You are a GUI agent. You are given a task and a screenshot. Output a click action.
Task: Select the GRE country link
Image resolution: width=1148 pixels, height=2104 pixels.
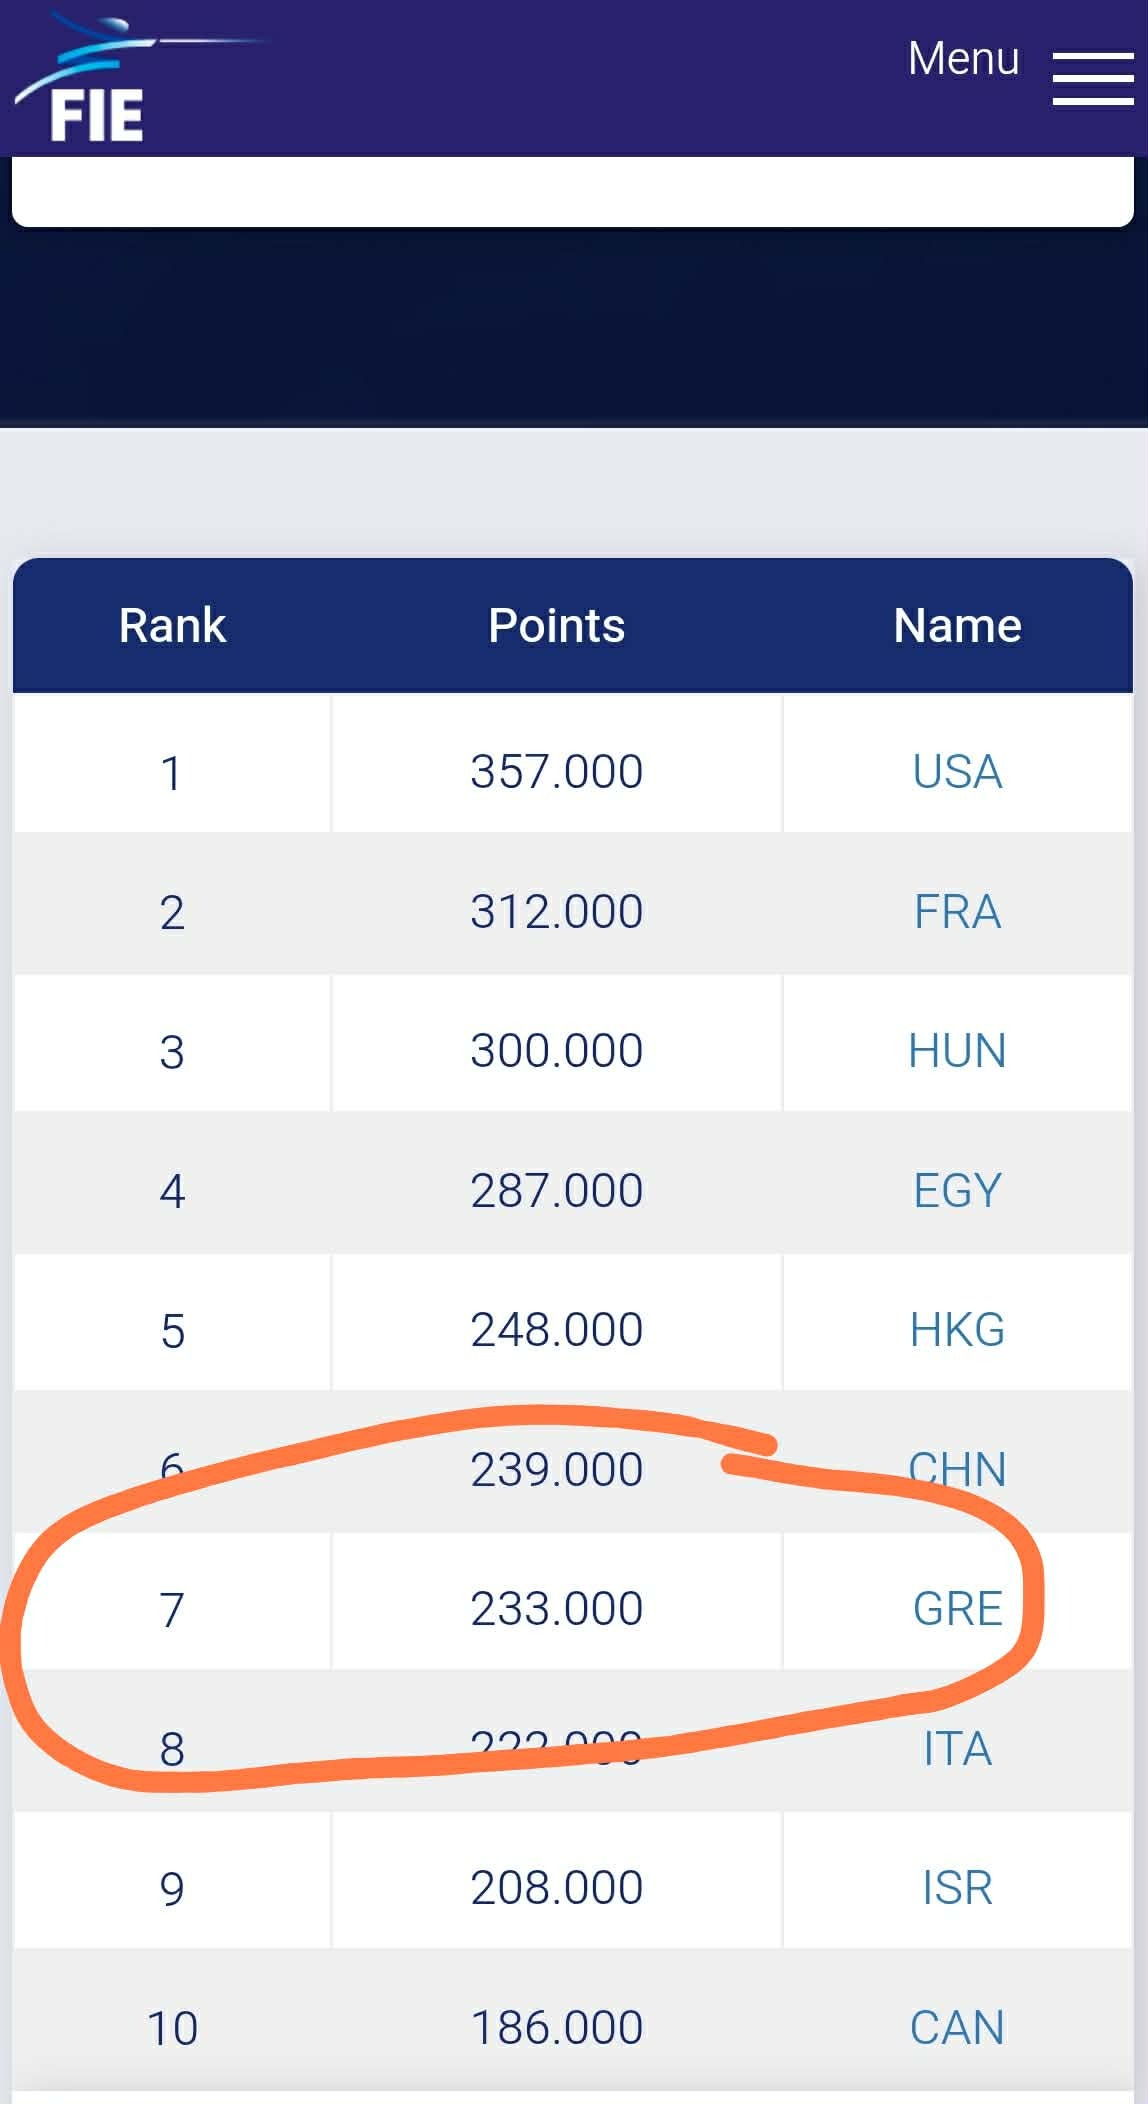pos(957,1609)
